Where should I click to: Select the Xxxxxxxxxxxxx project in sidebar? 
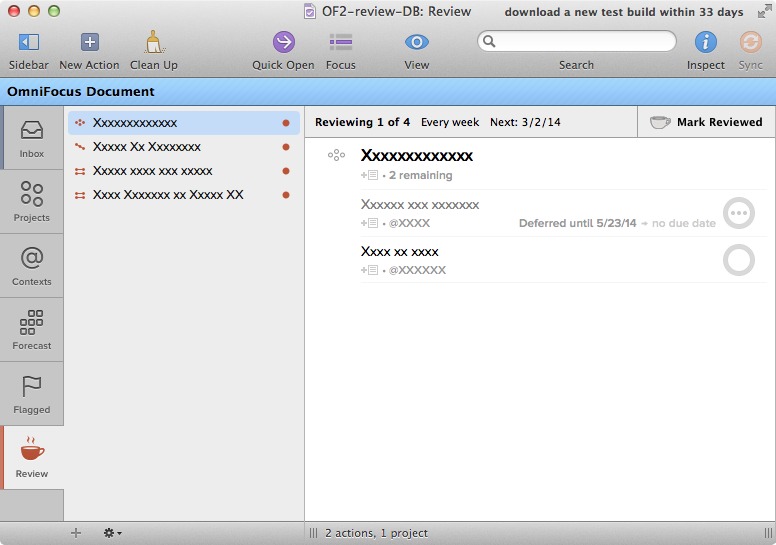pos(184,123)
